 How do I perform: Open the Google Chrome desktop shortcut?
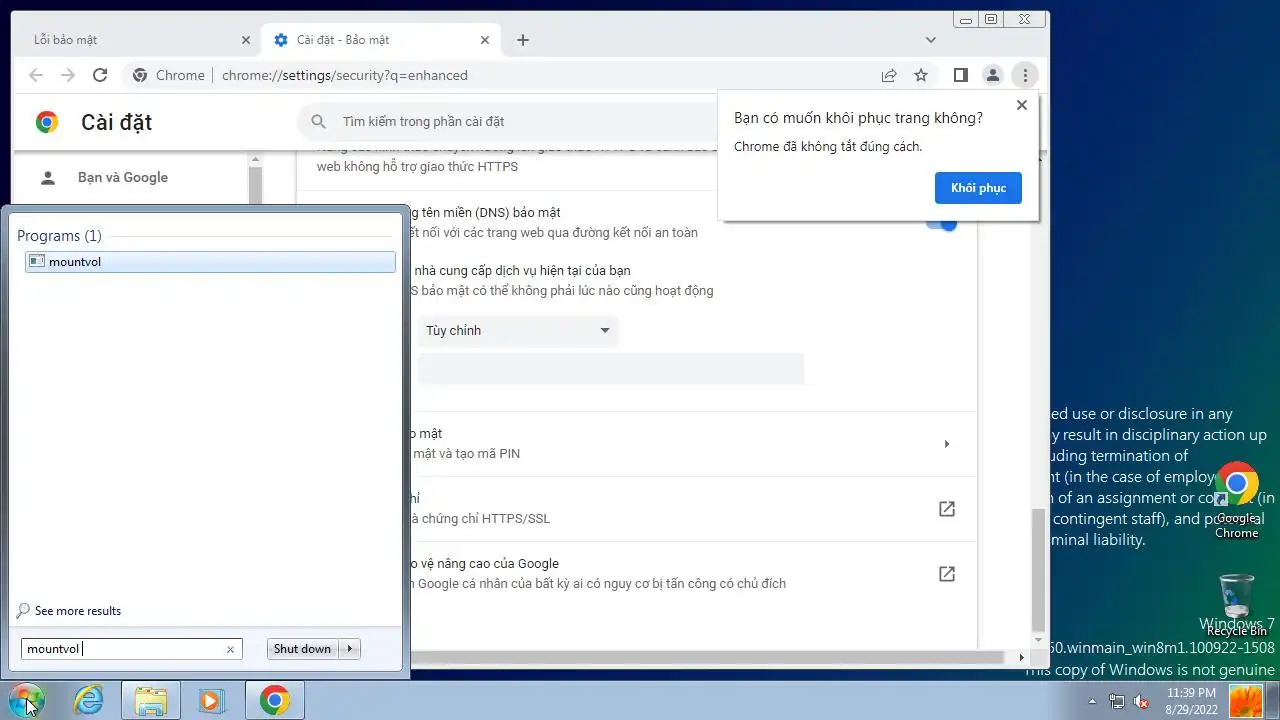1236,500
